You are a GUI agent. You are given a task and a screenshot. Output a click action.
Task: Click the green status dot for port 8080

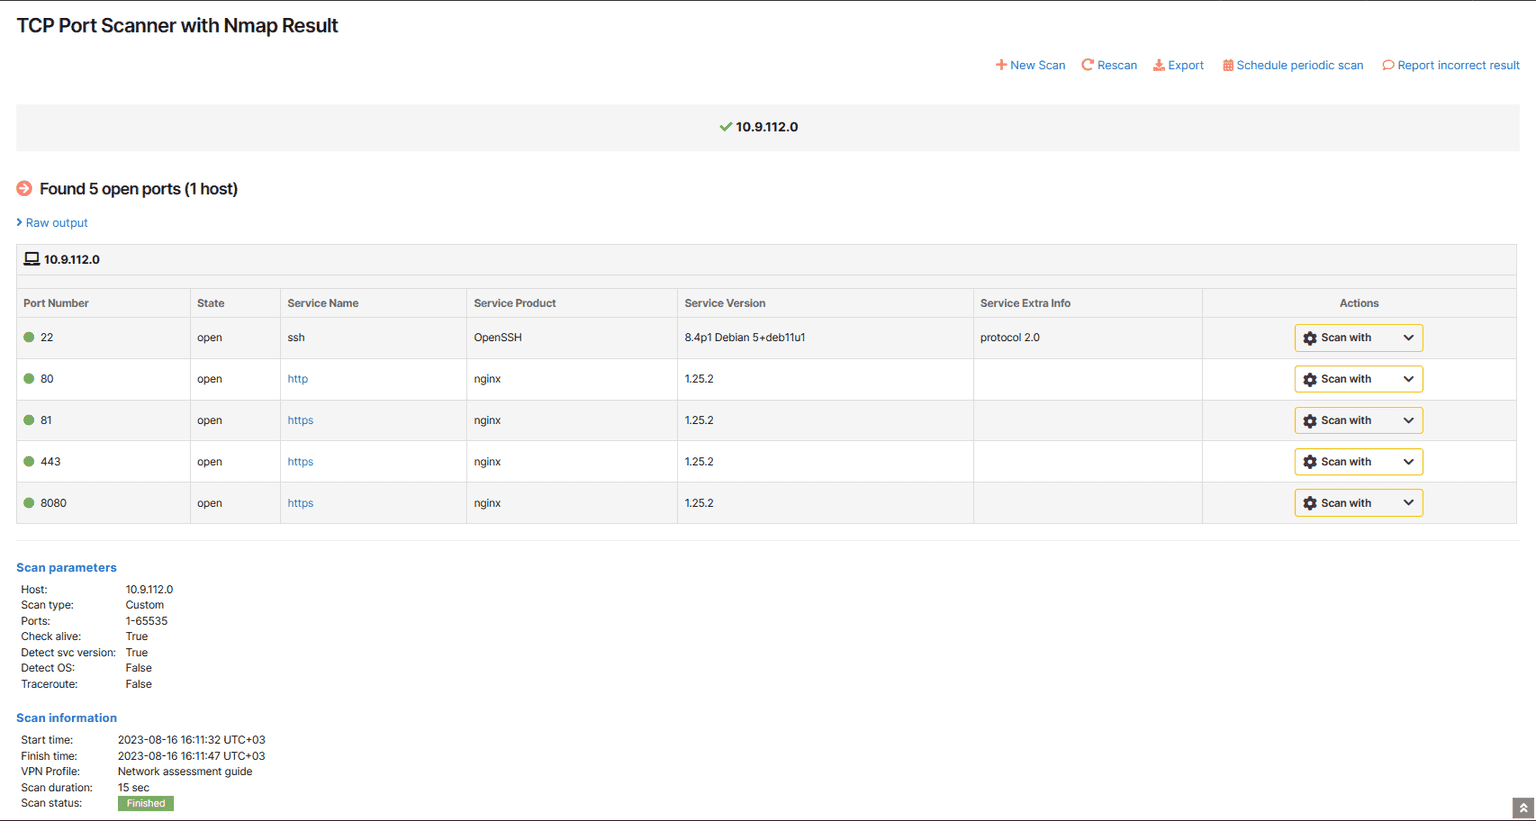[28, 502]
